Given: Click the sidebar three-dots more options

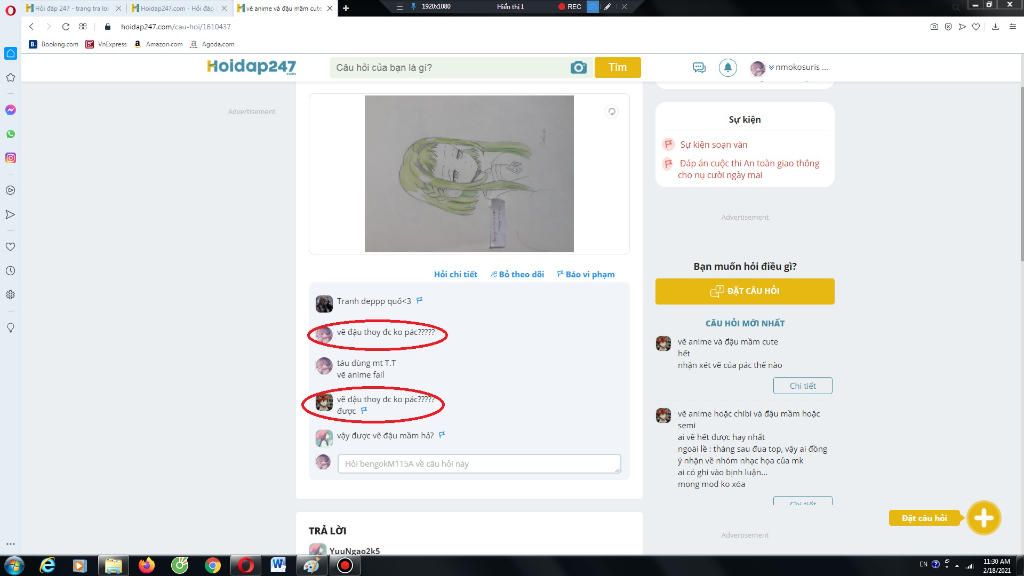Looking at the screenshot, I should tap(10, 543).
